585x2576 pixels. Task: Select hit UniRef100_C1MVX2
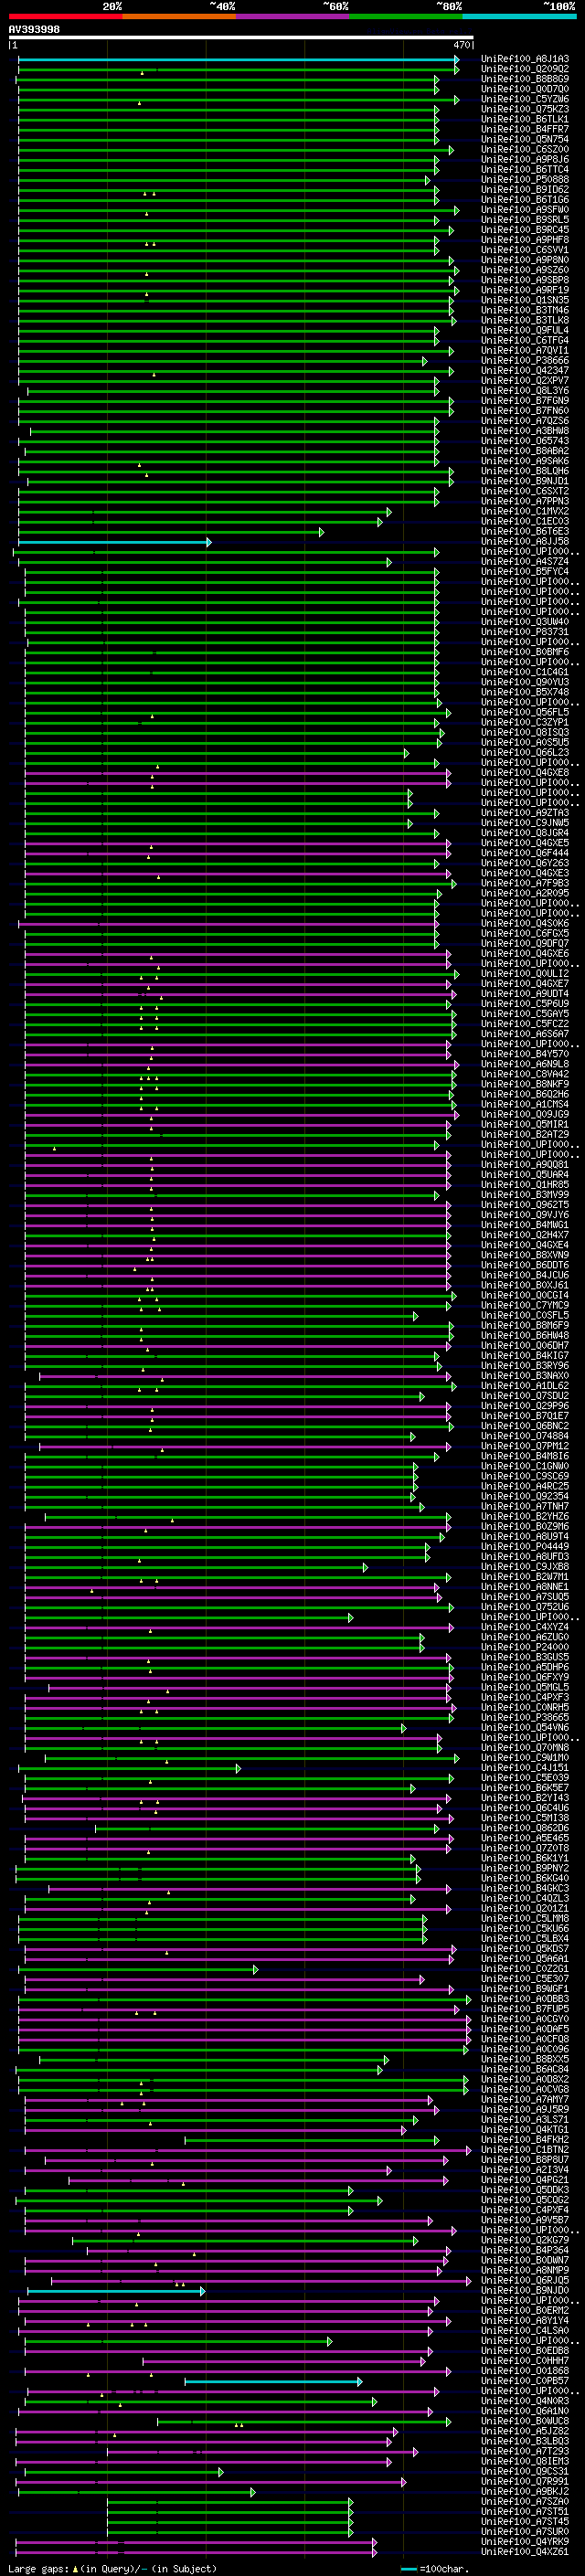tap(525, 511)
